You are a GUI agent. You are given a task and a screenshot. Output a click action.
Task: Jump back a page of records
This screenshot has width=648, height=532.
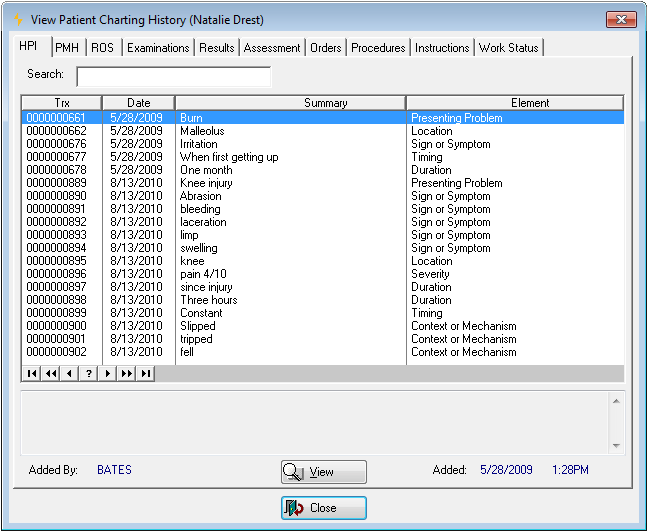50,374
